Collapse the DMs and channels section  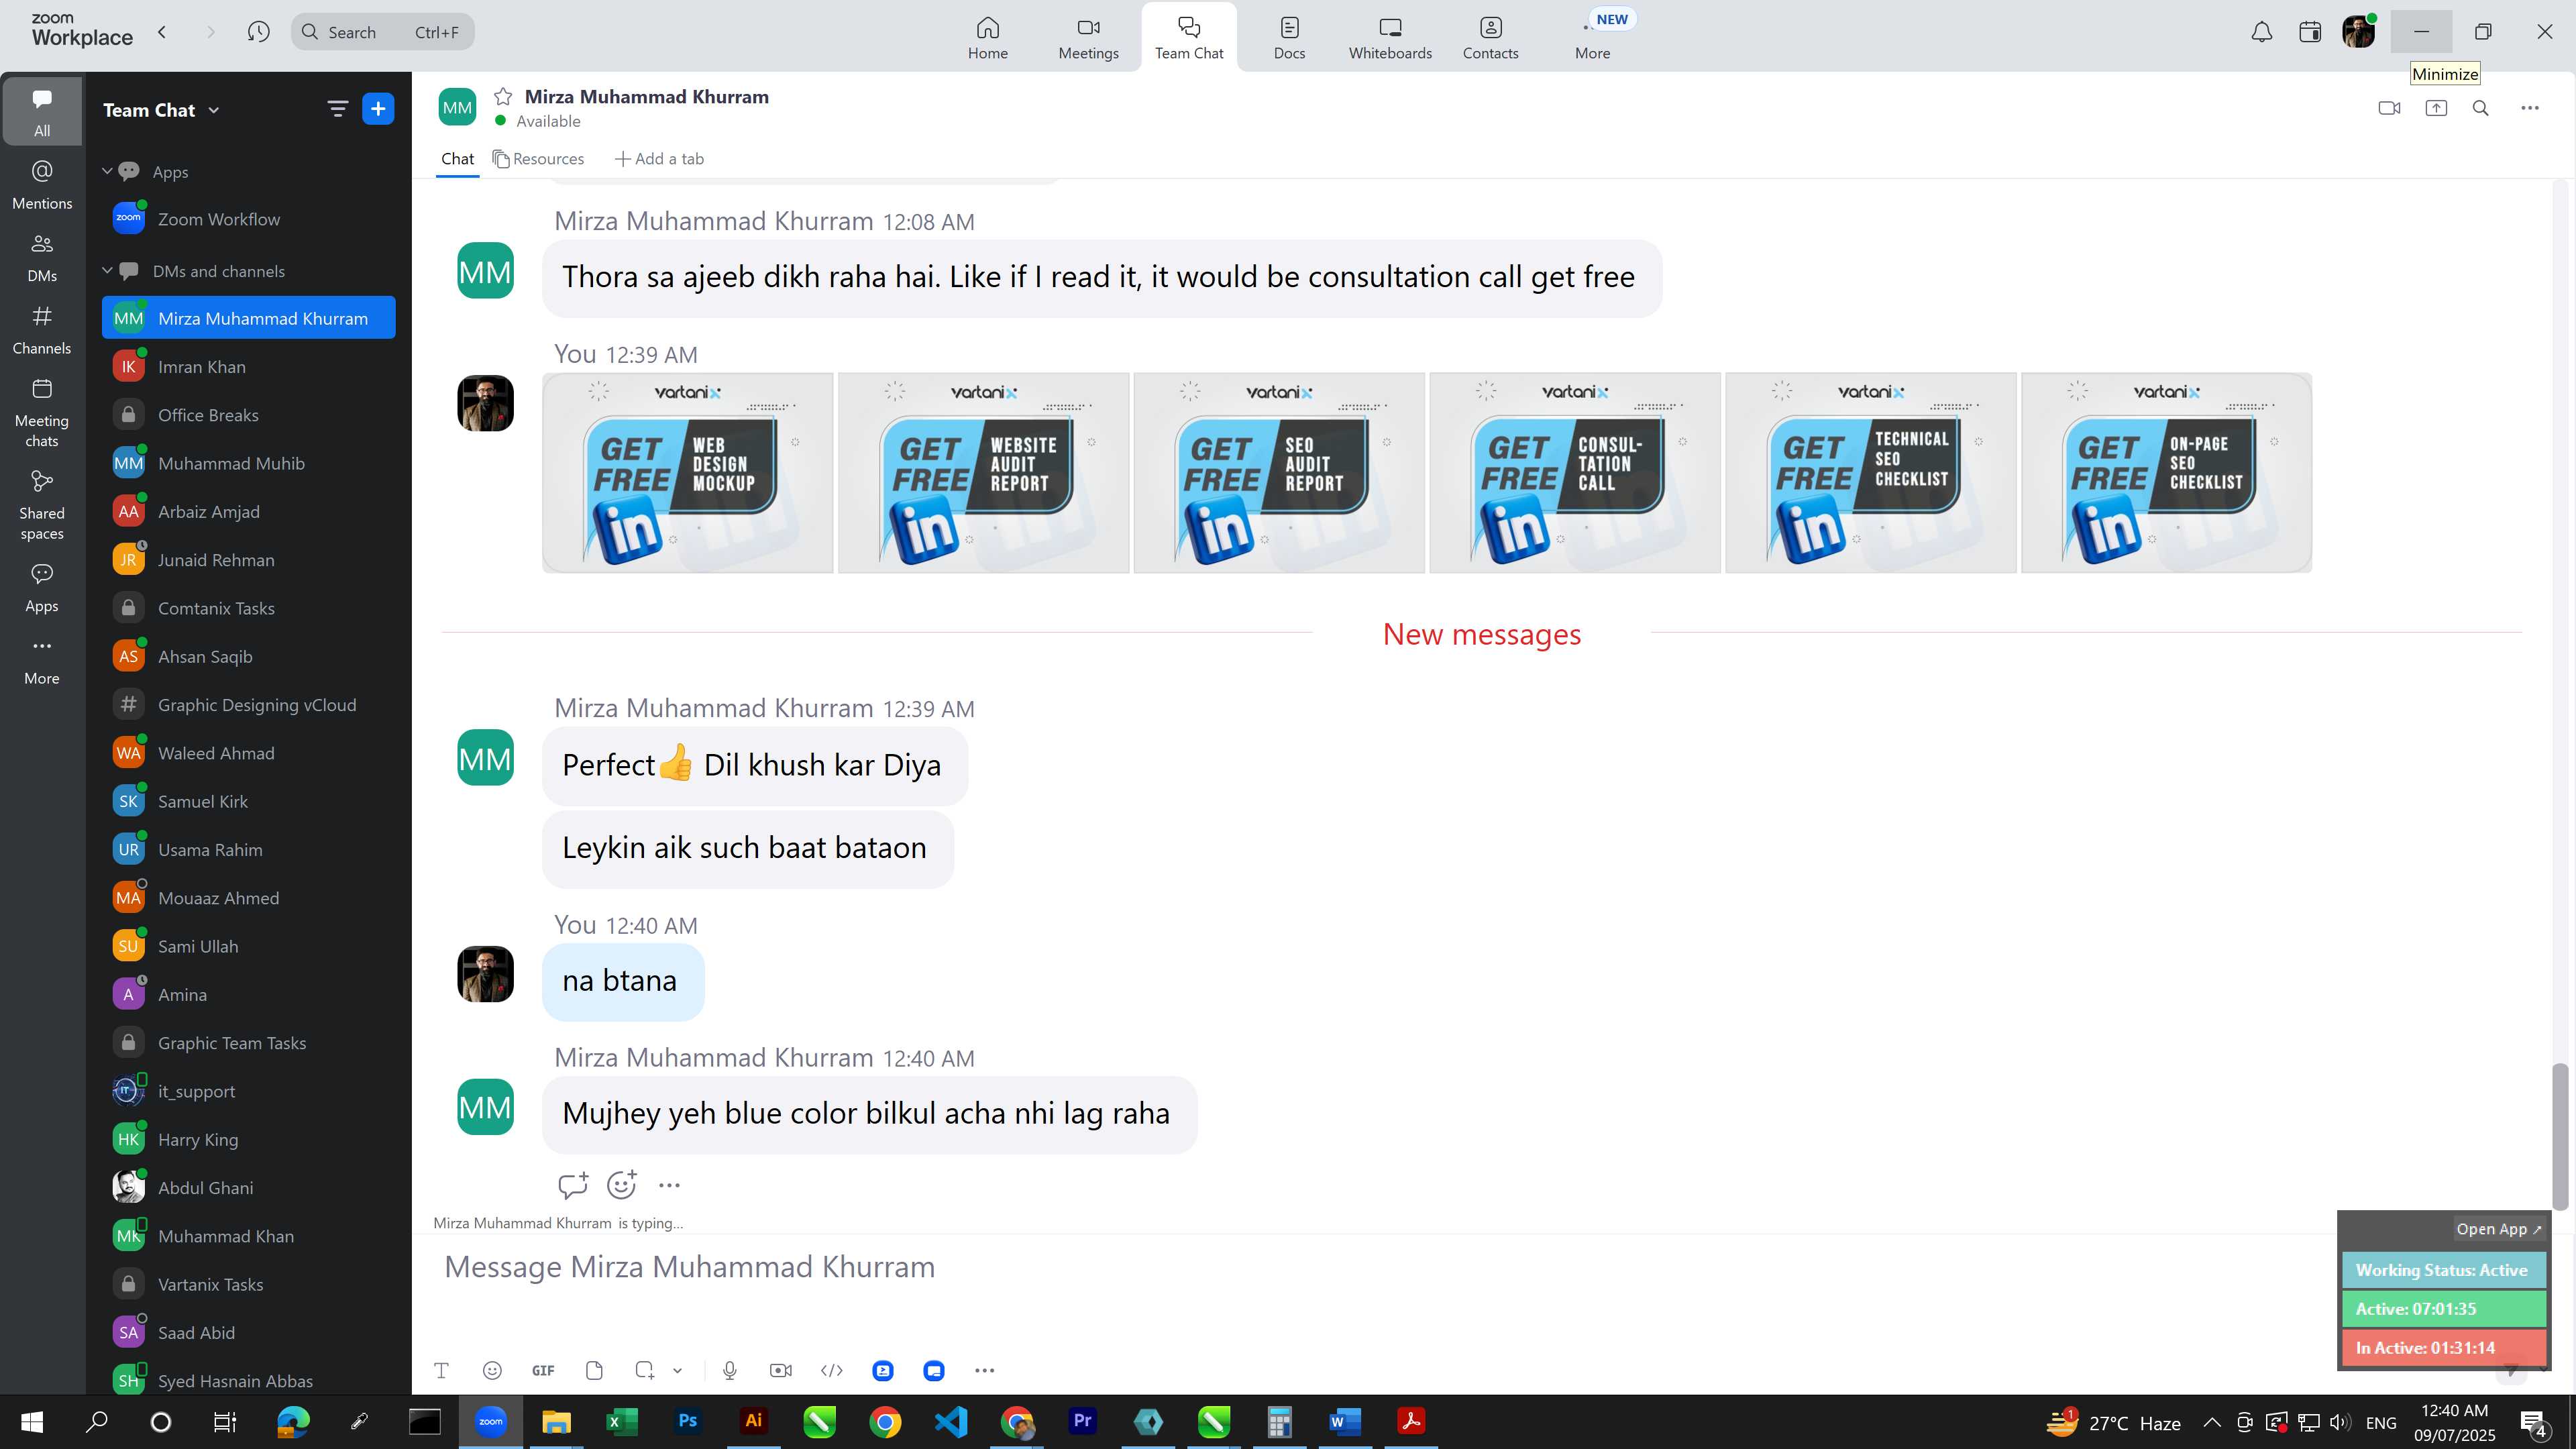pos(107,270)
